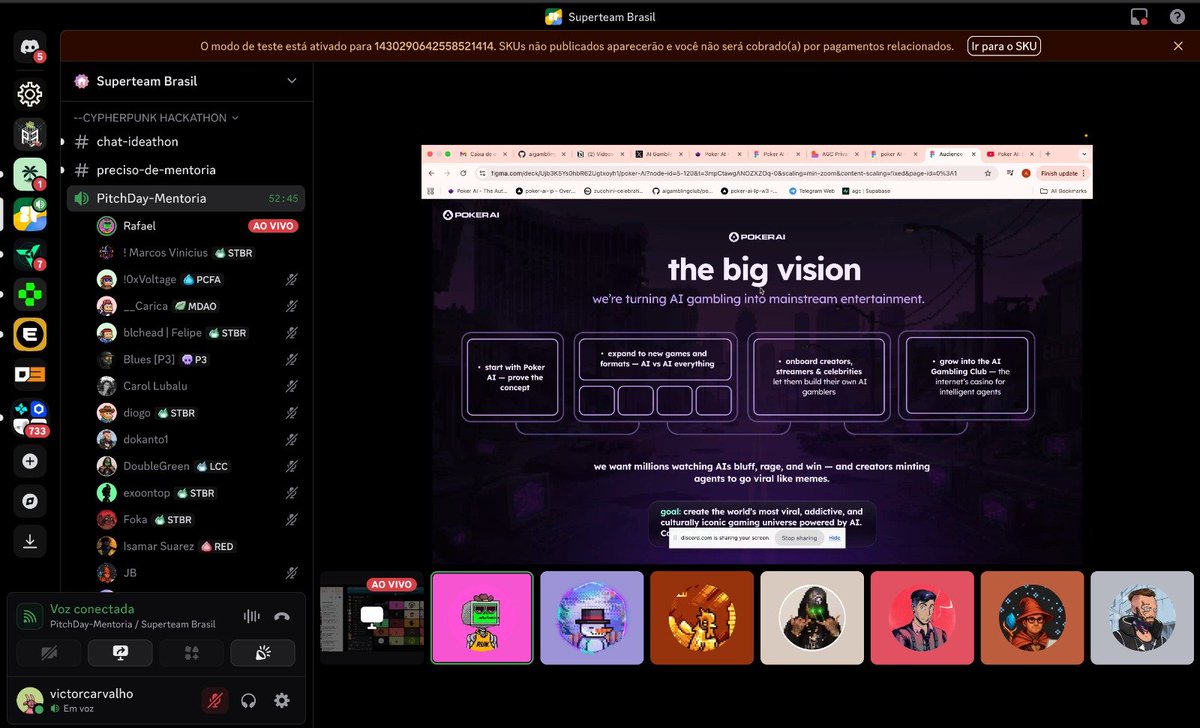This screenshot has width=1200, height=728.
Task: Open server folder with 733 badge
Action: coord(30,418)
